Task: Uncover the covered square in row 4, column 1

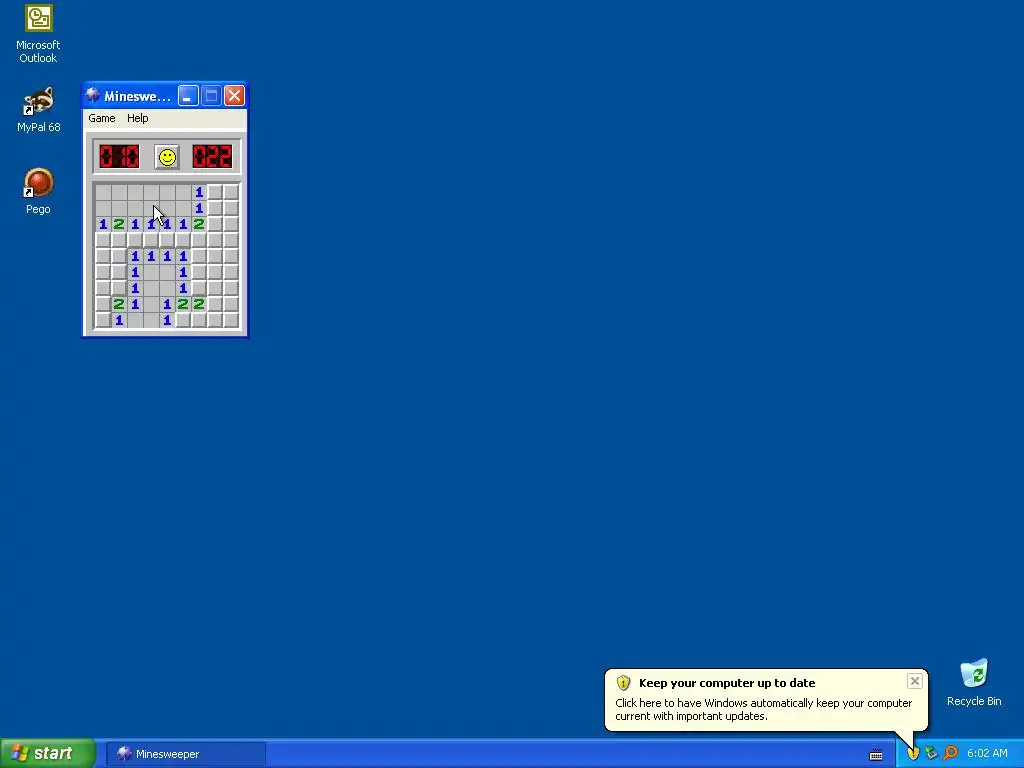Action: pos(103,240)
